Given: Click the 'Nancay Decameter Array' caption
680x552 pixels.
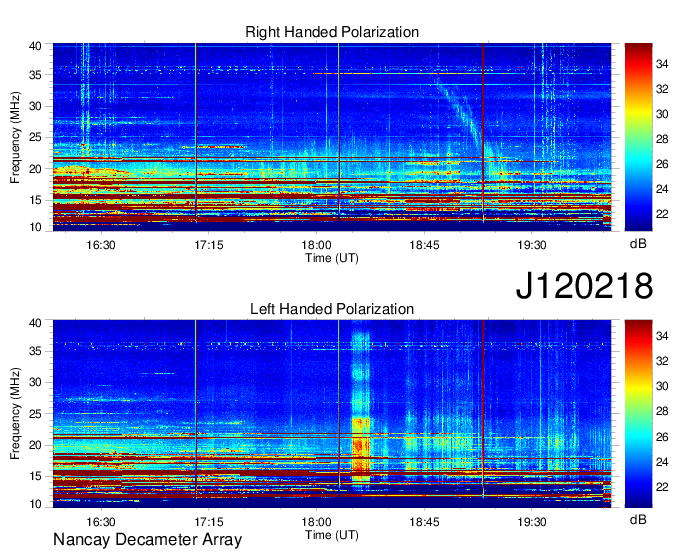Looking at the screenshot, I should 147,540.
